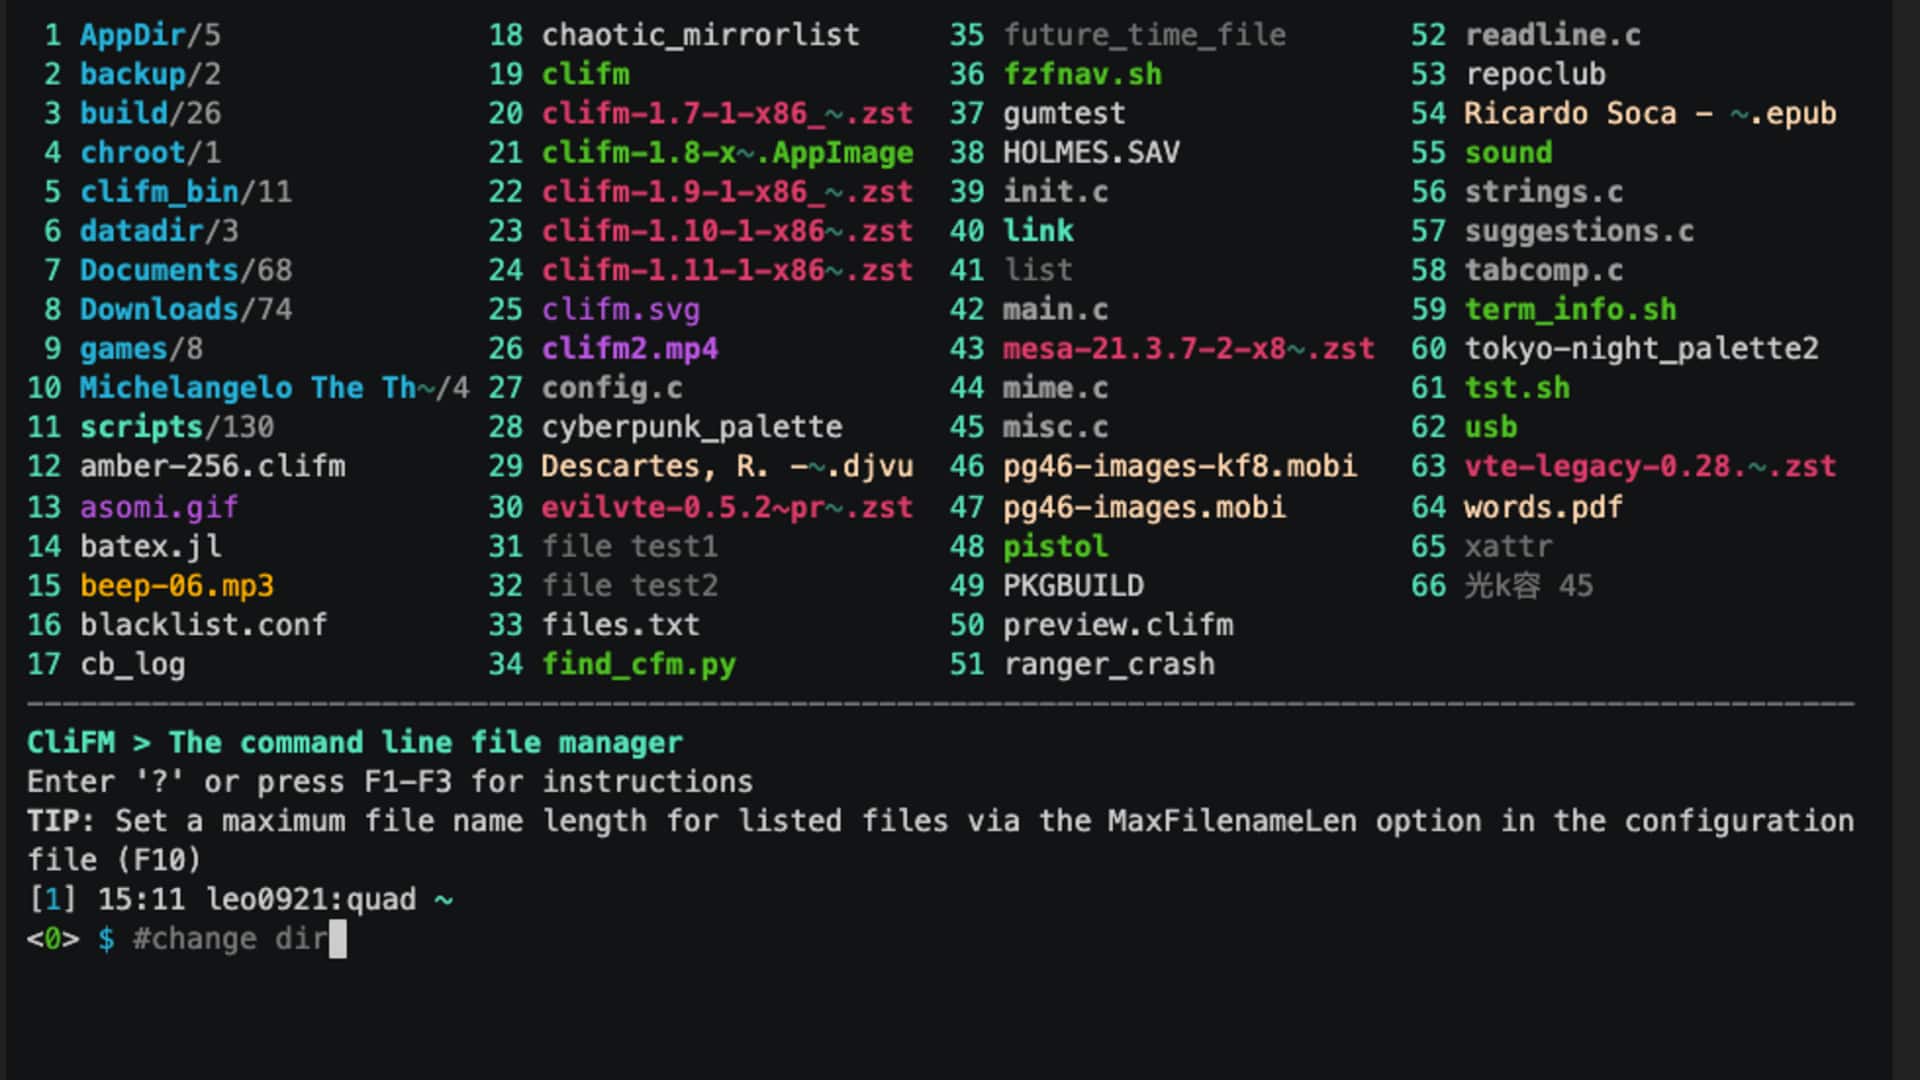This screenshot has height=1080, width=1920.
Task: Click the PKGBUILD file entry
Action: (x=1074, y=585)
